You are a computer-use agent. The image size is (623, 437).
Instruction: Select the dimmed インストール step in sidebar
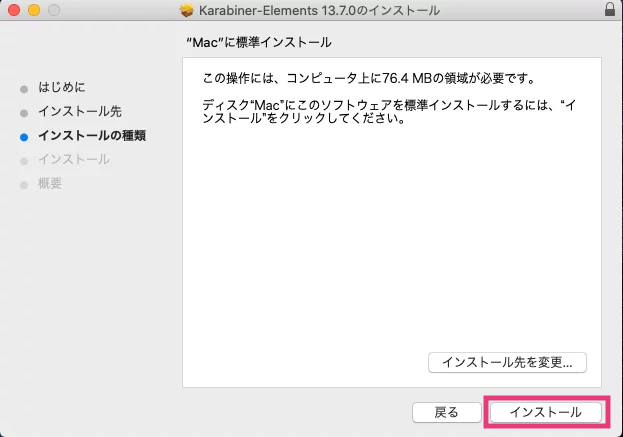pyautogui.click(x=74, y=159)
